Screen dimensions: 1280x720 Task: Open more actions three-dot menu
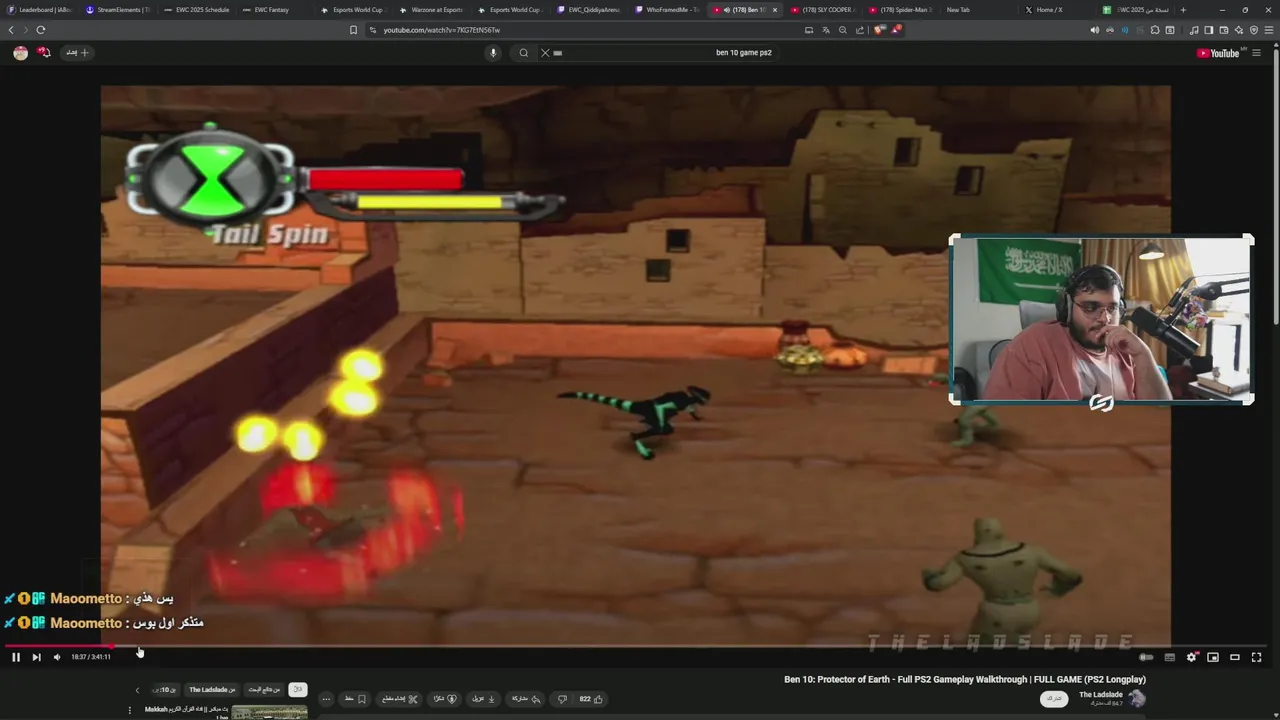(x=326, y=699)
